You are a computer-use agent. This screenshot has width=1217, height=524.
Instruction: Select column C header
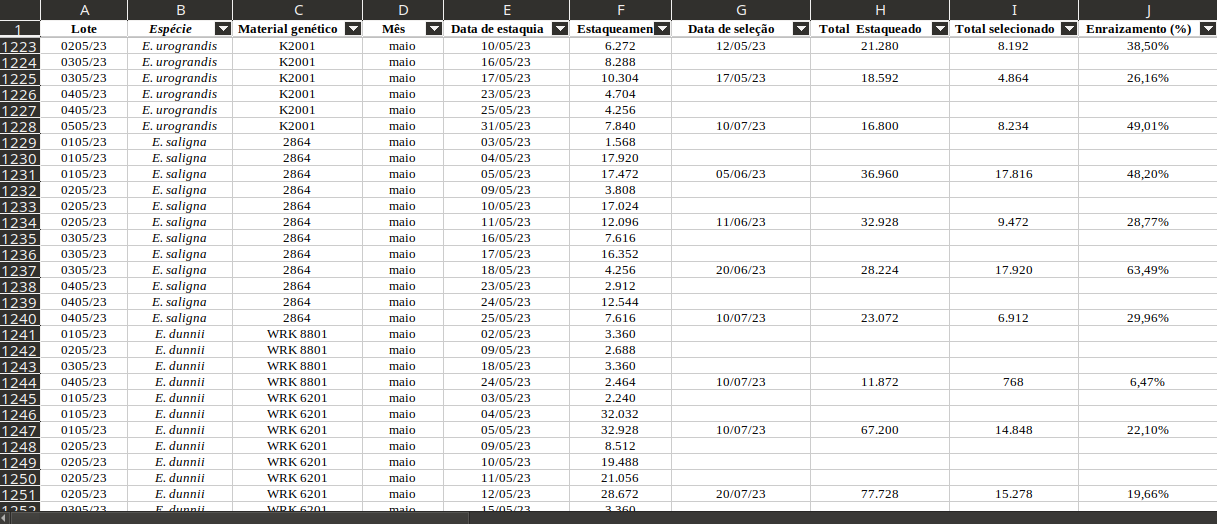coord(297,10)
